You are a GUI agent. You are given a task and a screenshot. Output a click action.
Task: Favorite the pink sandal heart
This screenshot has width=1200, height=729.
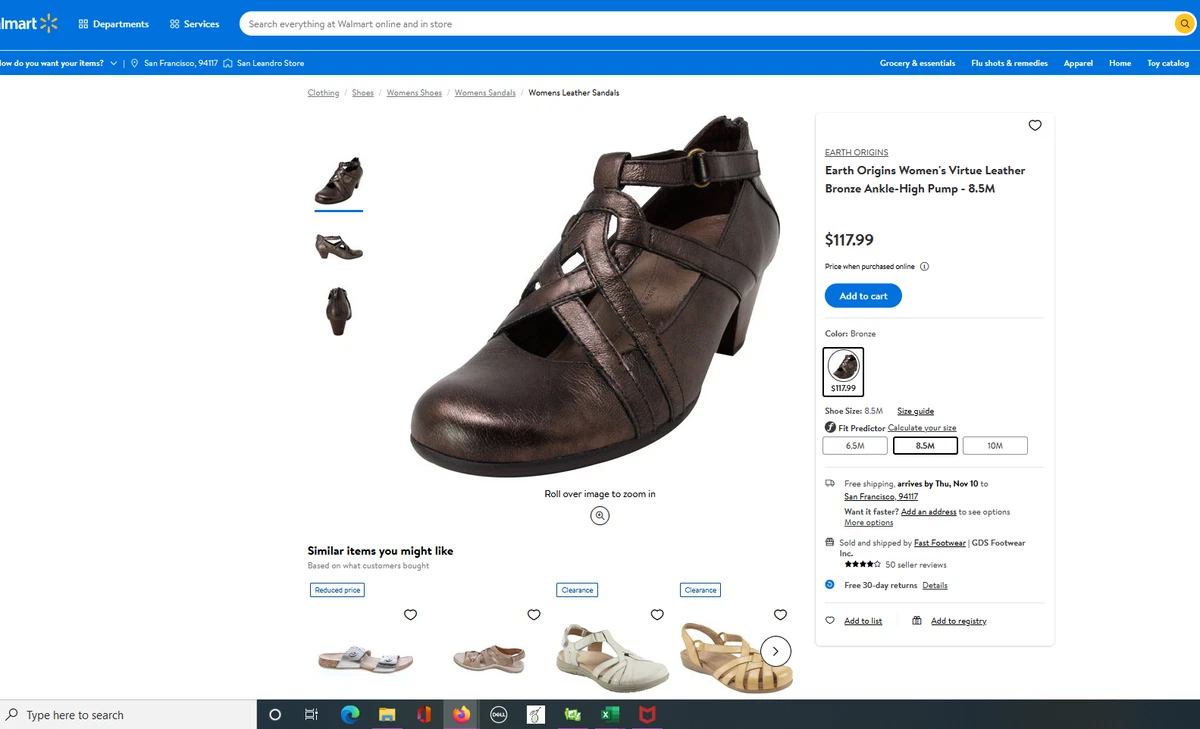pyautogui.click(x=534, y=615)
